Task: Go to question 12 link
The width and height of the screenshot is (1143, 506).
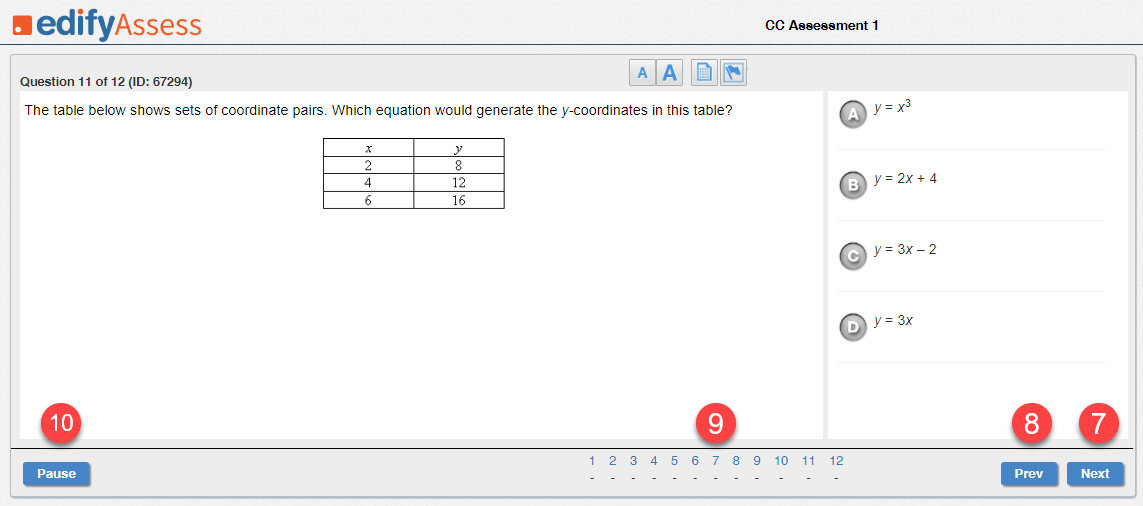Action: [836, 461]
